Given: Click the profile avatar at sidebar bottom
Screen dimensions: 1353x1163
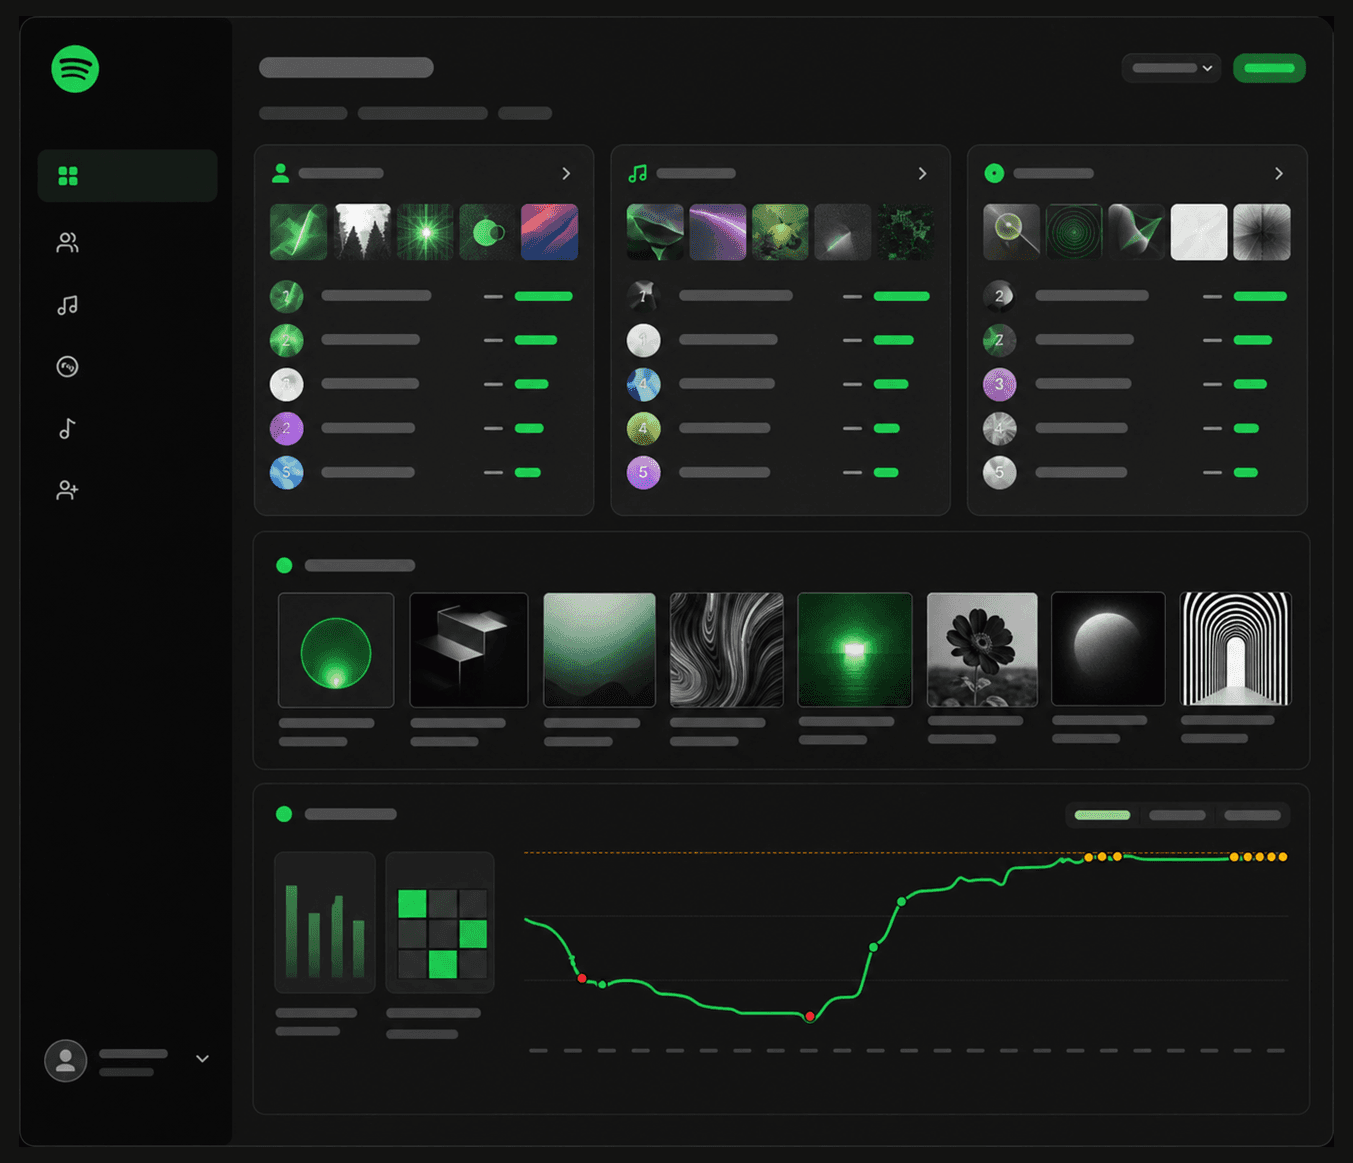Looking at the screenshot, I should tap(66, 1060).
